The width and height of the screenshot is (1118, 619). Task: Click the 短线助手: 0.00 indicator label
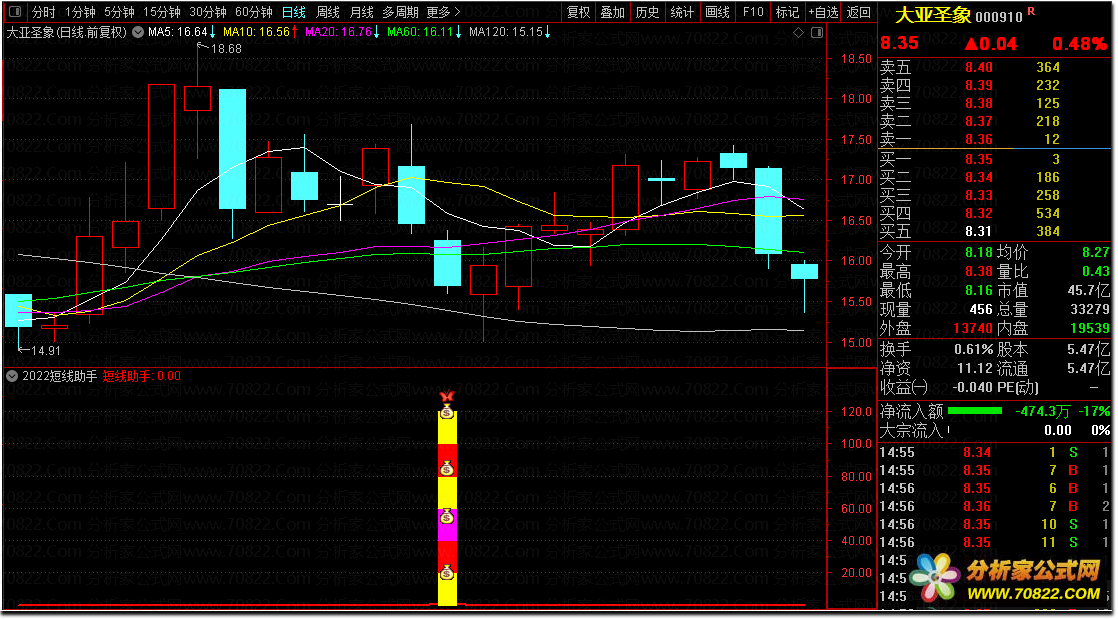[142, 376]
